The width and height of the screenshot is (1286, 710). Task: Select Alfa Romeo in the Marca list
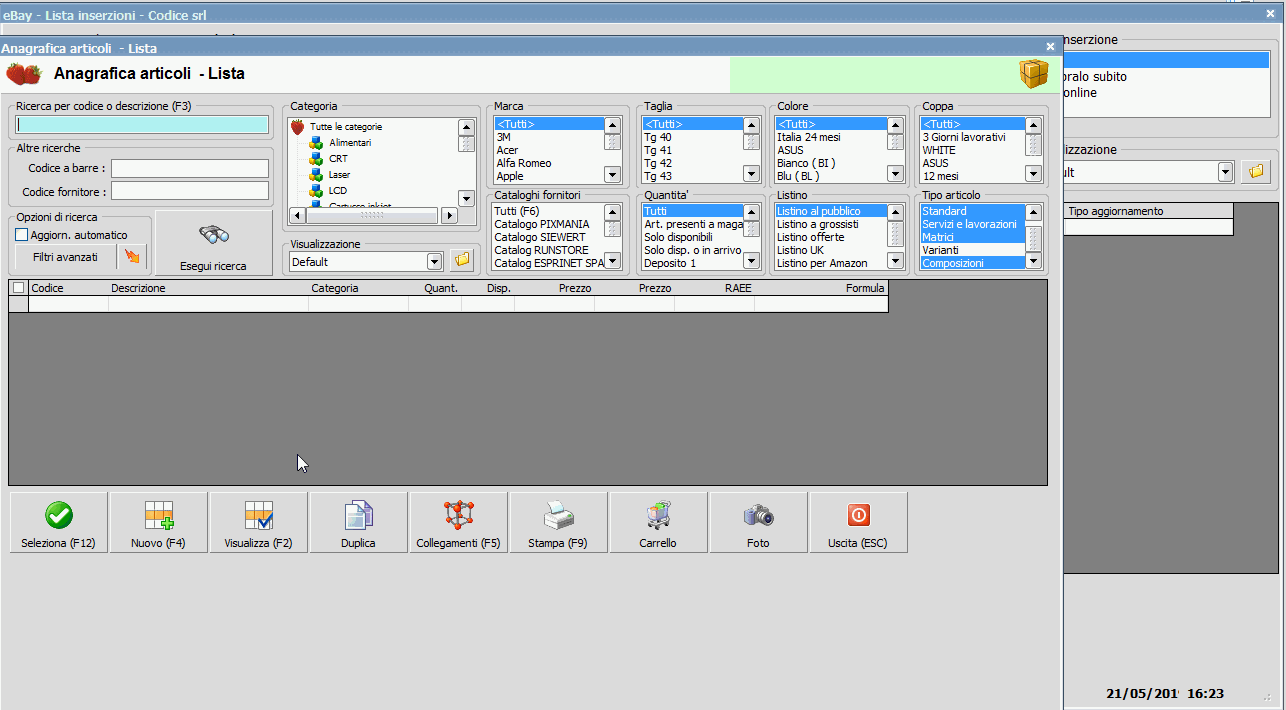tap(548, 163)
